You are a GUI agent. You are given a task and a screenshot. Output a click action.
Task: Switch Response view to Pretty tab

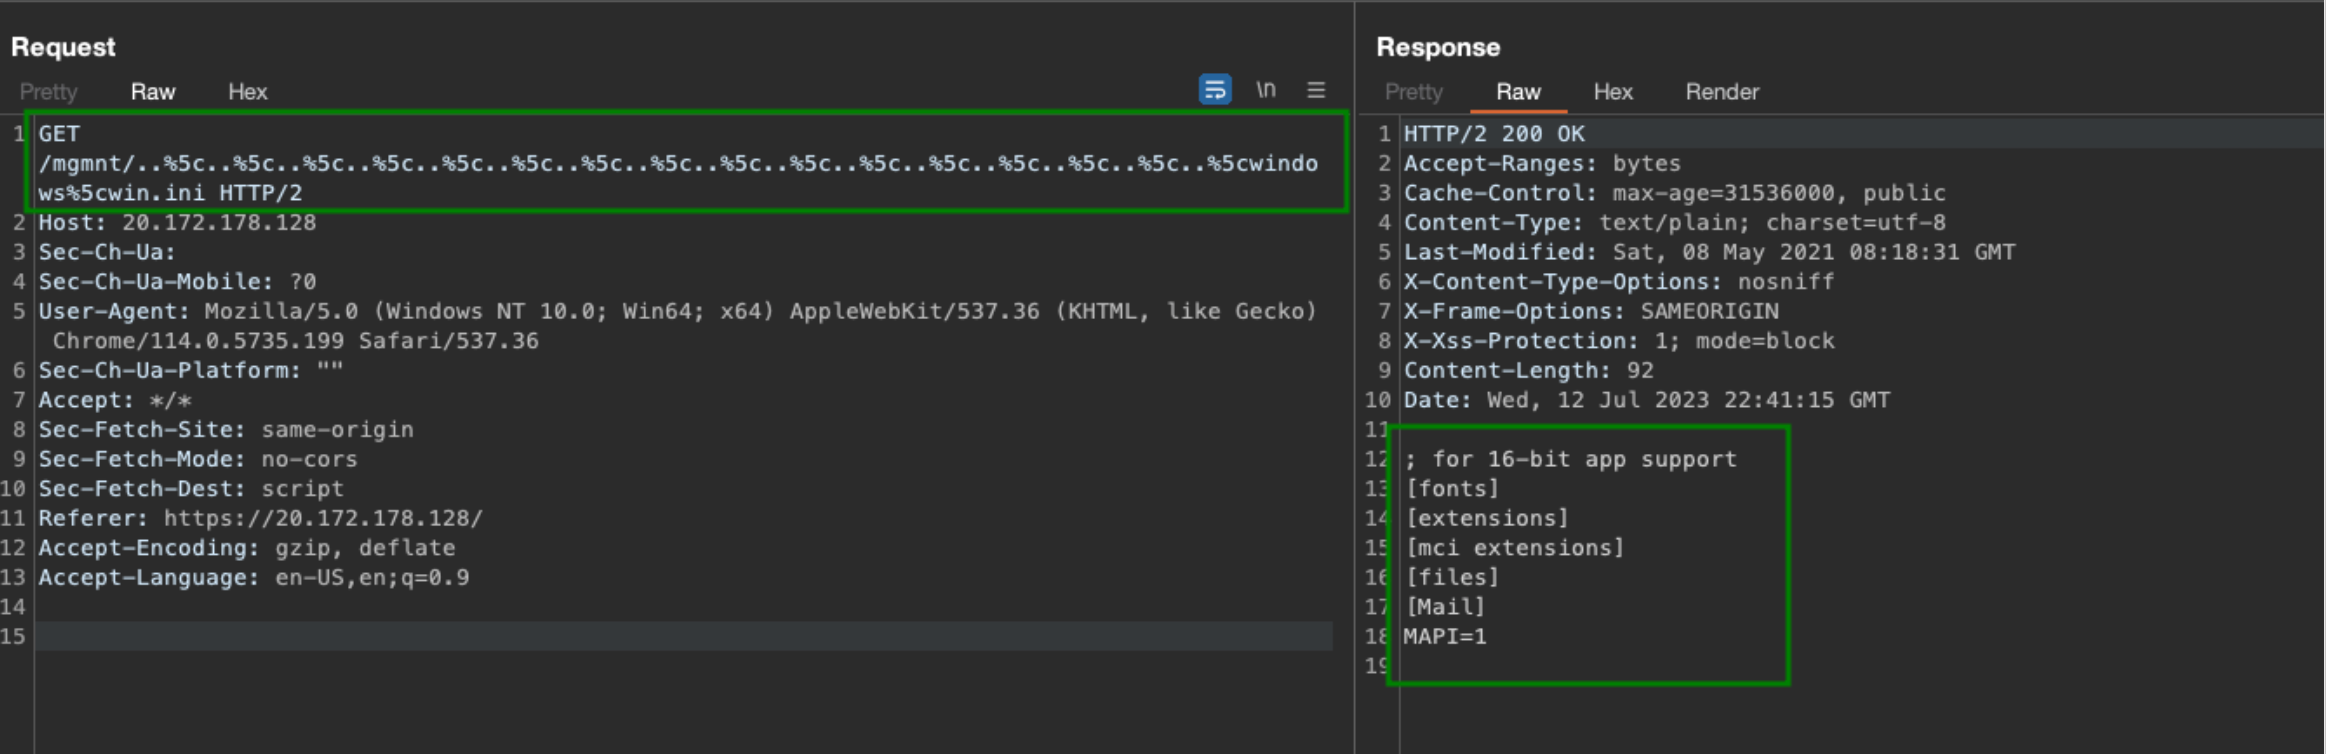[x=1414, y=92]
